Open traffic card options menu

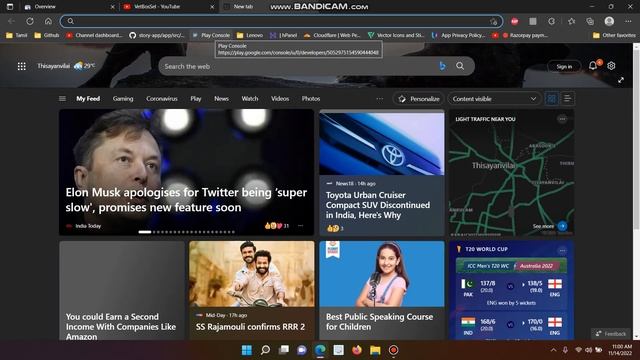[x=562, y=119]
